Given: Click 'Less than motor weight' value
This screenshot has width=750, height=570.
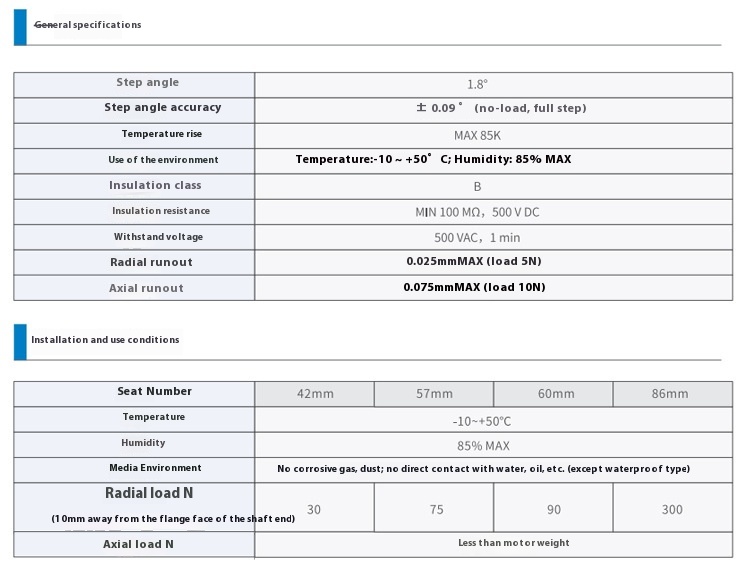Looking at the screenshot, I should pos(514,543).
